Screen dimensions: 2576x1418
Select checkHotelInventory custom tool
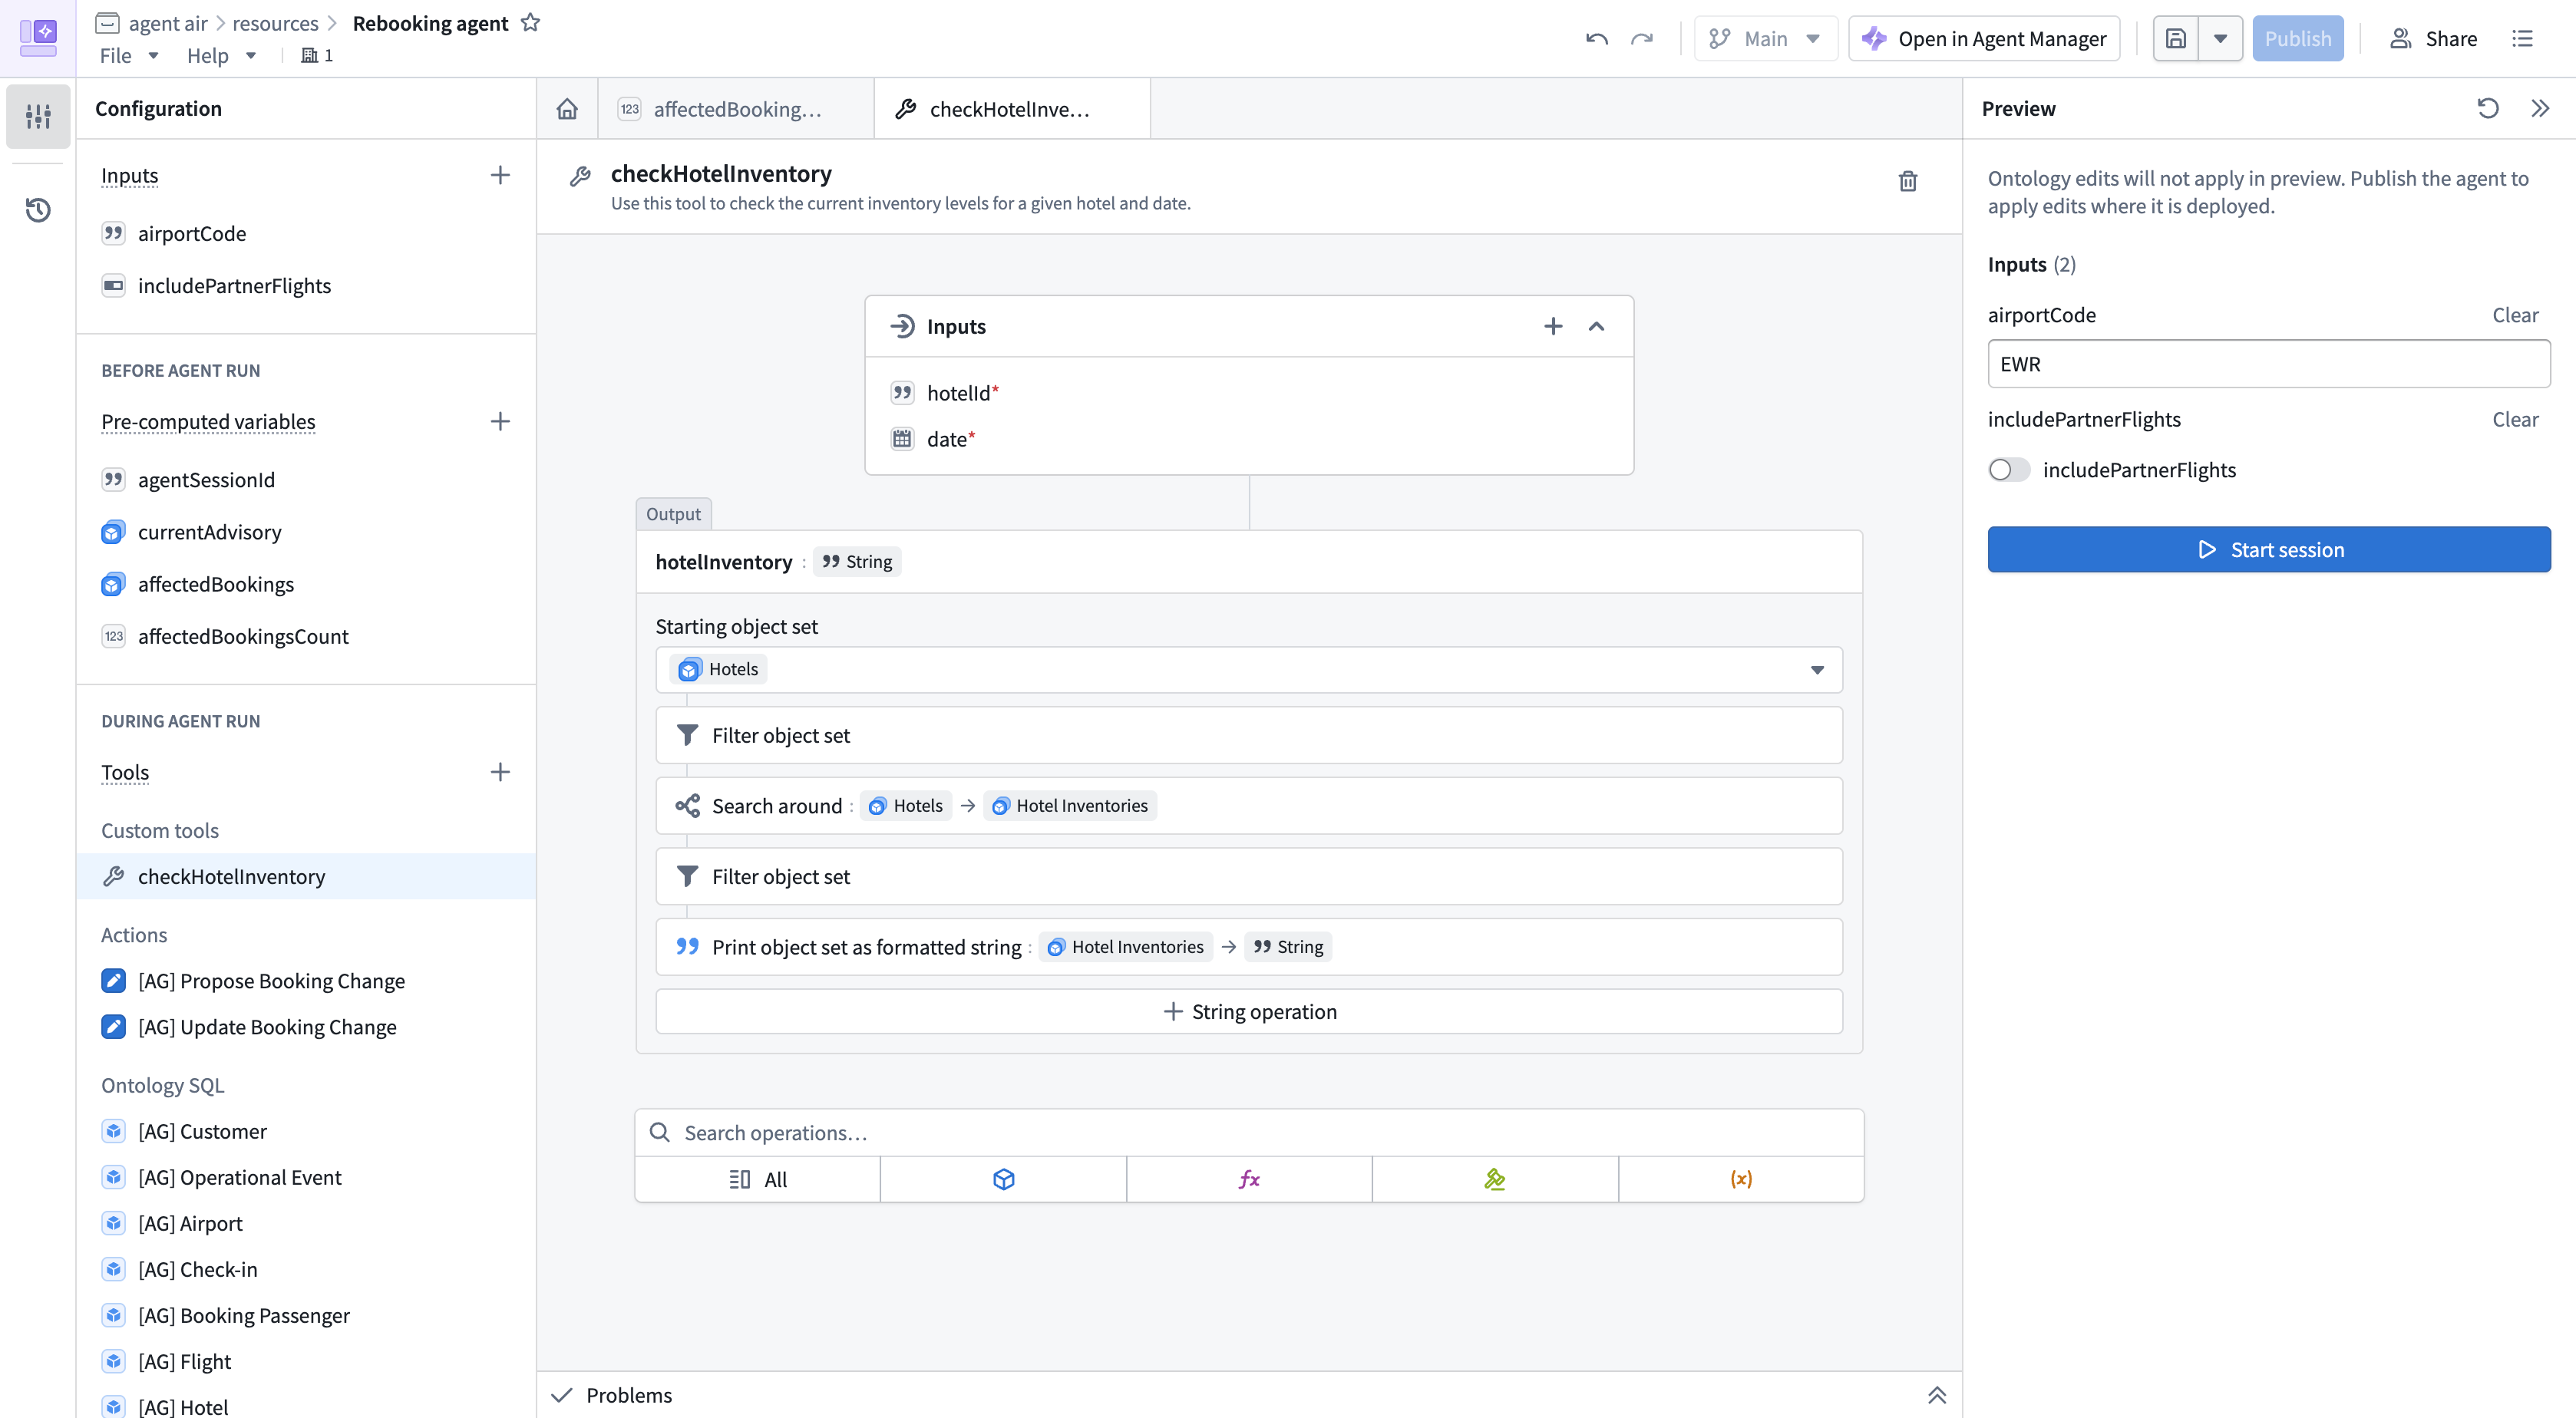pyautogui.click(x=306, y=877)
